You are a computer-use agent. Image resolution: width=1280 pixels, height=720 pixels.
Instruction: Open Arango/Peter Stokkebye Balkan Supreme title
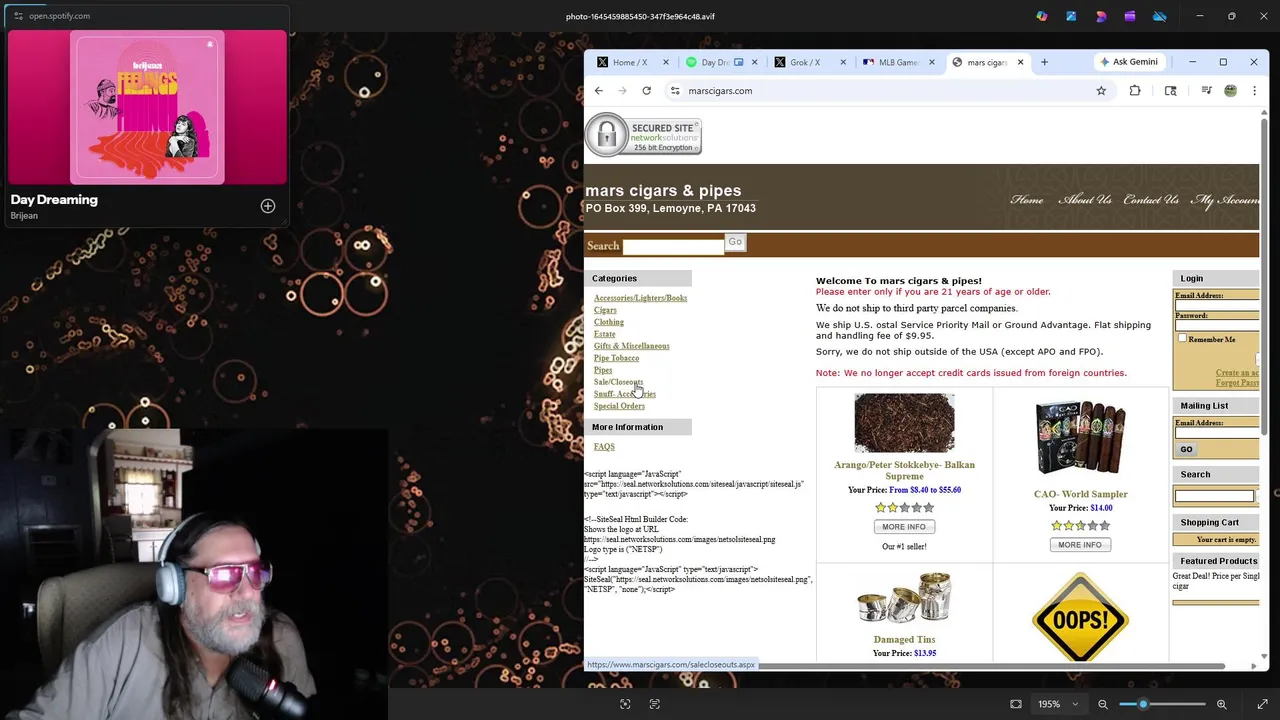(904, 470)
